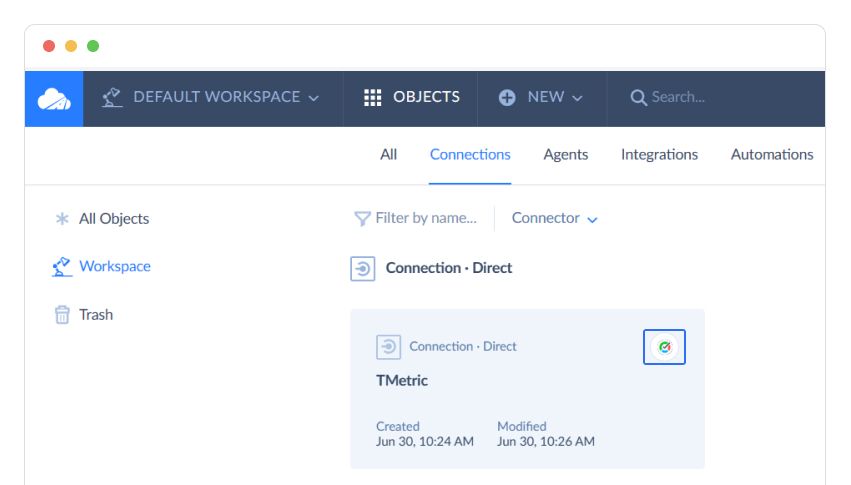Click the filter funnel icon
Screen dimensions: 851x485
pyautogui.click(x=362, y=219)
